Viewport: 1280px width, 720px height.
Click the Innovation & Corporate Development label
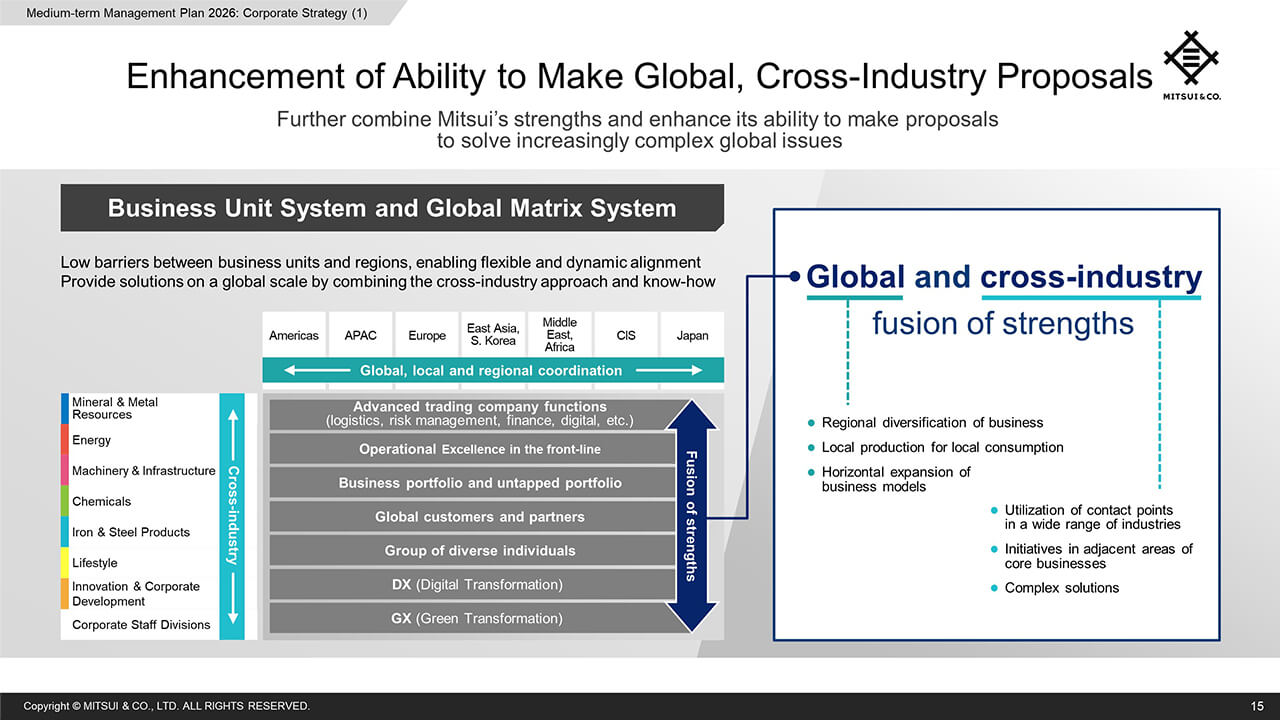tap(135, 594)
